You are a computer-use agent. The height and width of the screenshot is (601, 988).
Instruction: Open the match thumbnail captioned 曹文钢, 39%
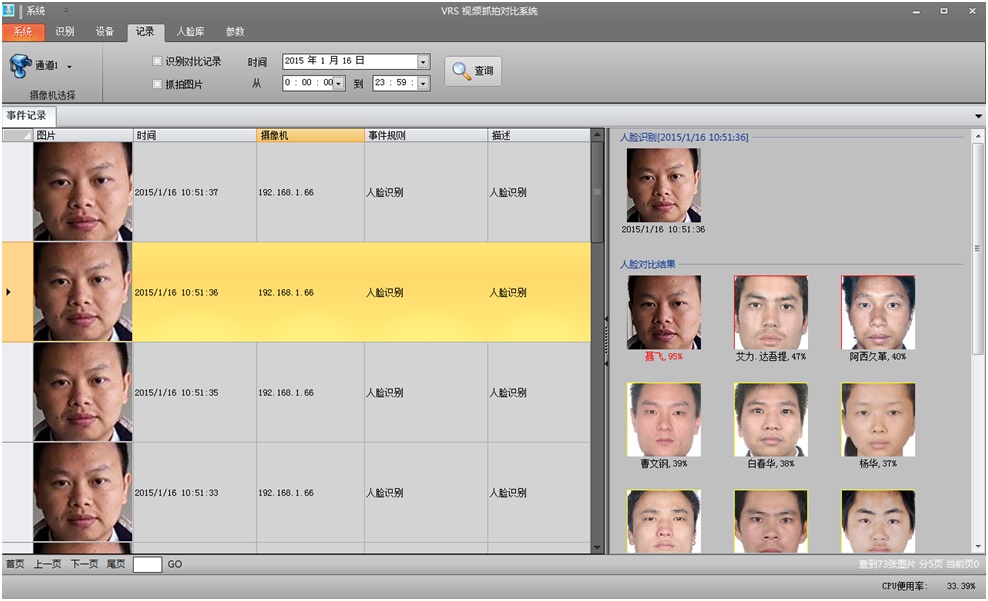663,420
